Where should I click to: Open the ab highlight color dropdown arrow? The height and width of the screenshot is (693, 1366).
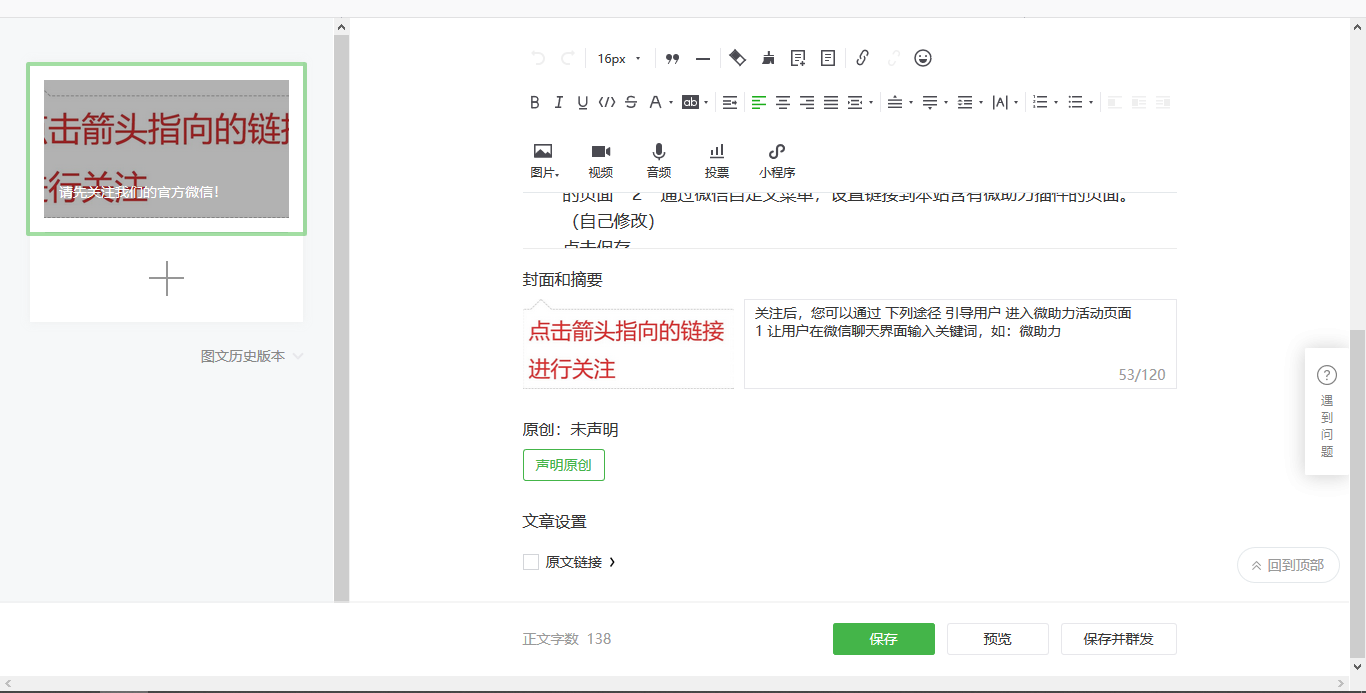tap(706, 102)
